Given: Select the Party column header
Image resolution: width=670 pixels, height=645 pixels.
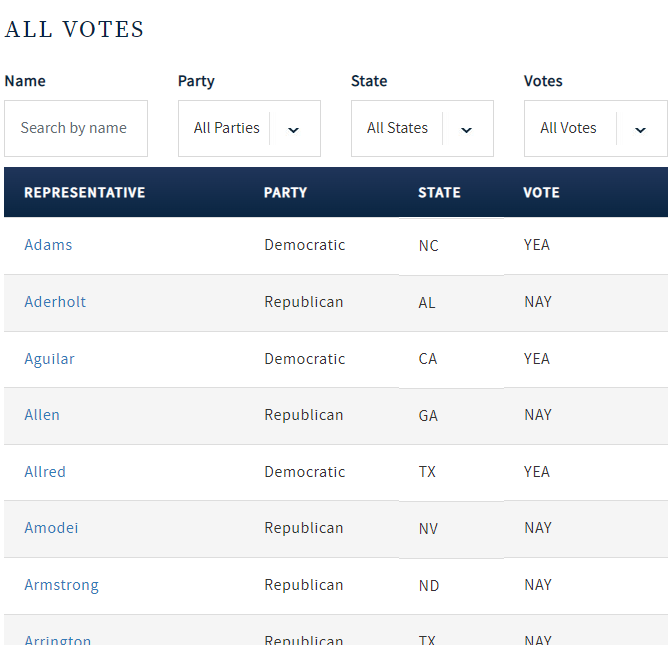Looking at the screenshot, I should (285, 192).
